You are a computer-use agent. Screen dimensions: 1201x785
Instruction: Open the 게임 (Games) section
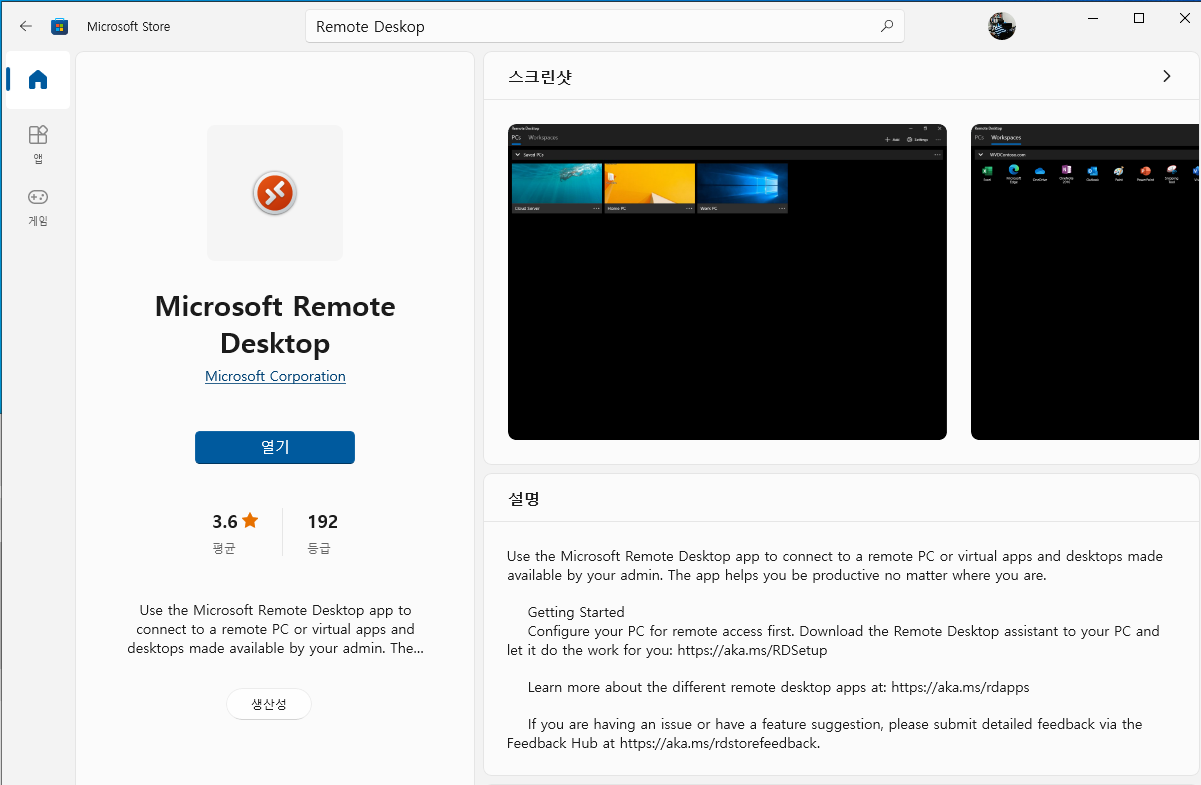click(x=38, y=207)
